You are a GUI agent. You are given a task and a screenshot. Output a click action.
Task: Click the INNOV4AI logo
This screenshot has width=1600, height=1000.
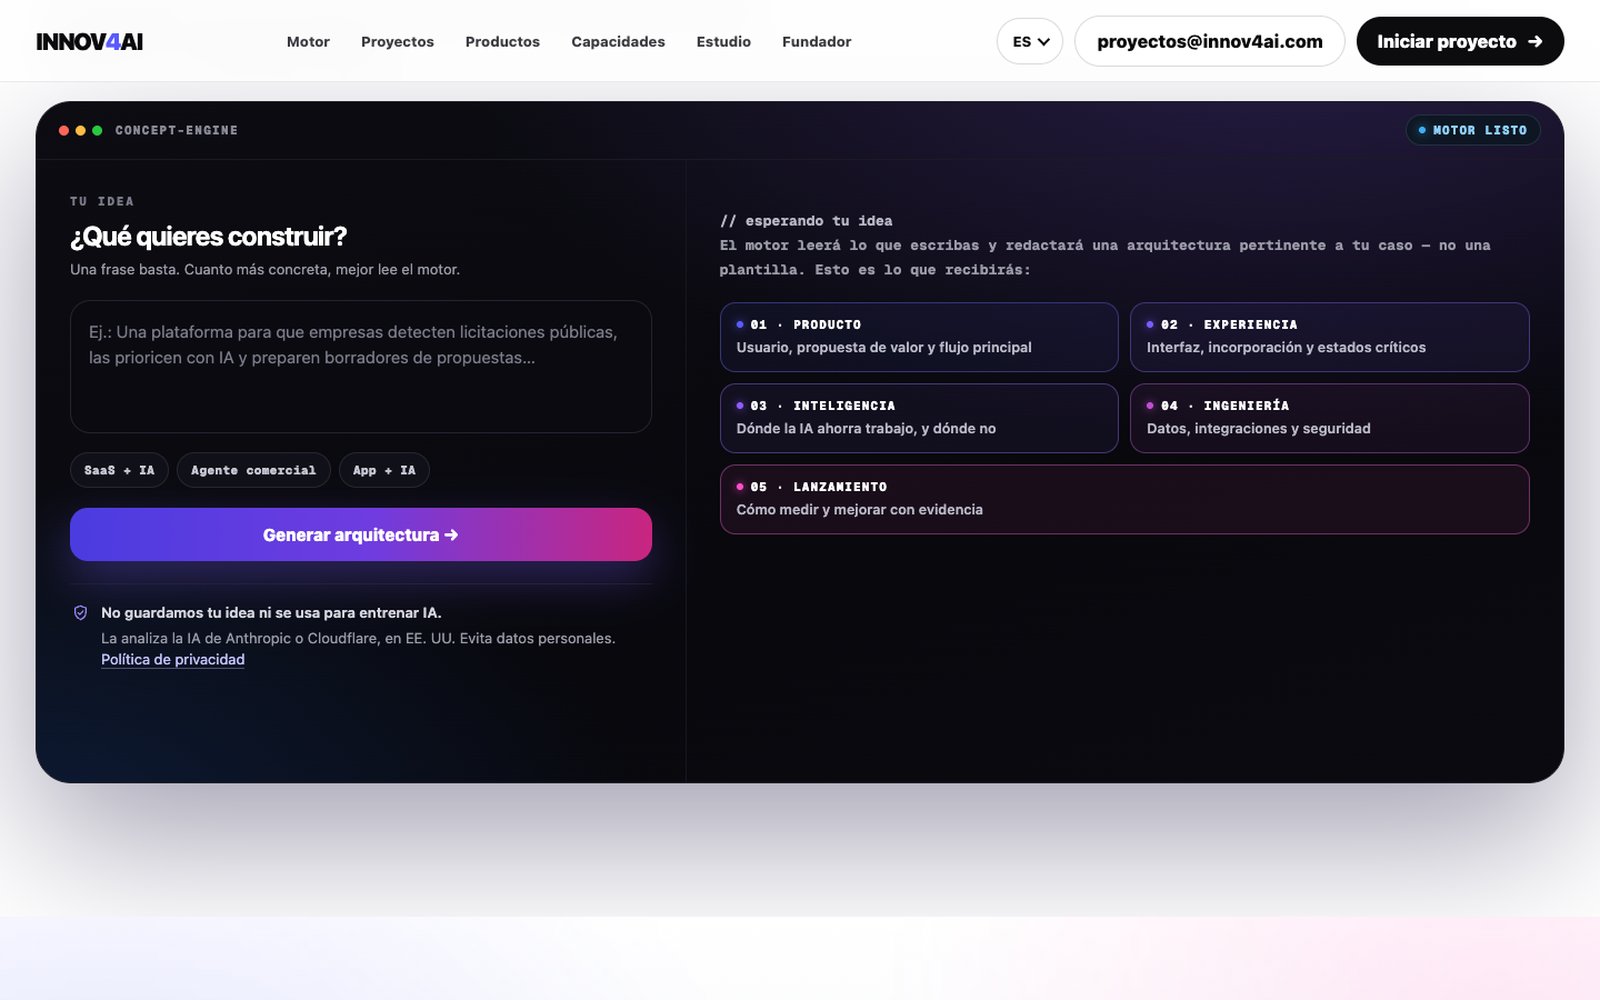[89, 41]
